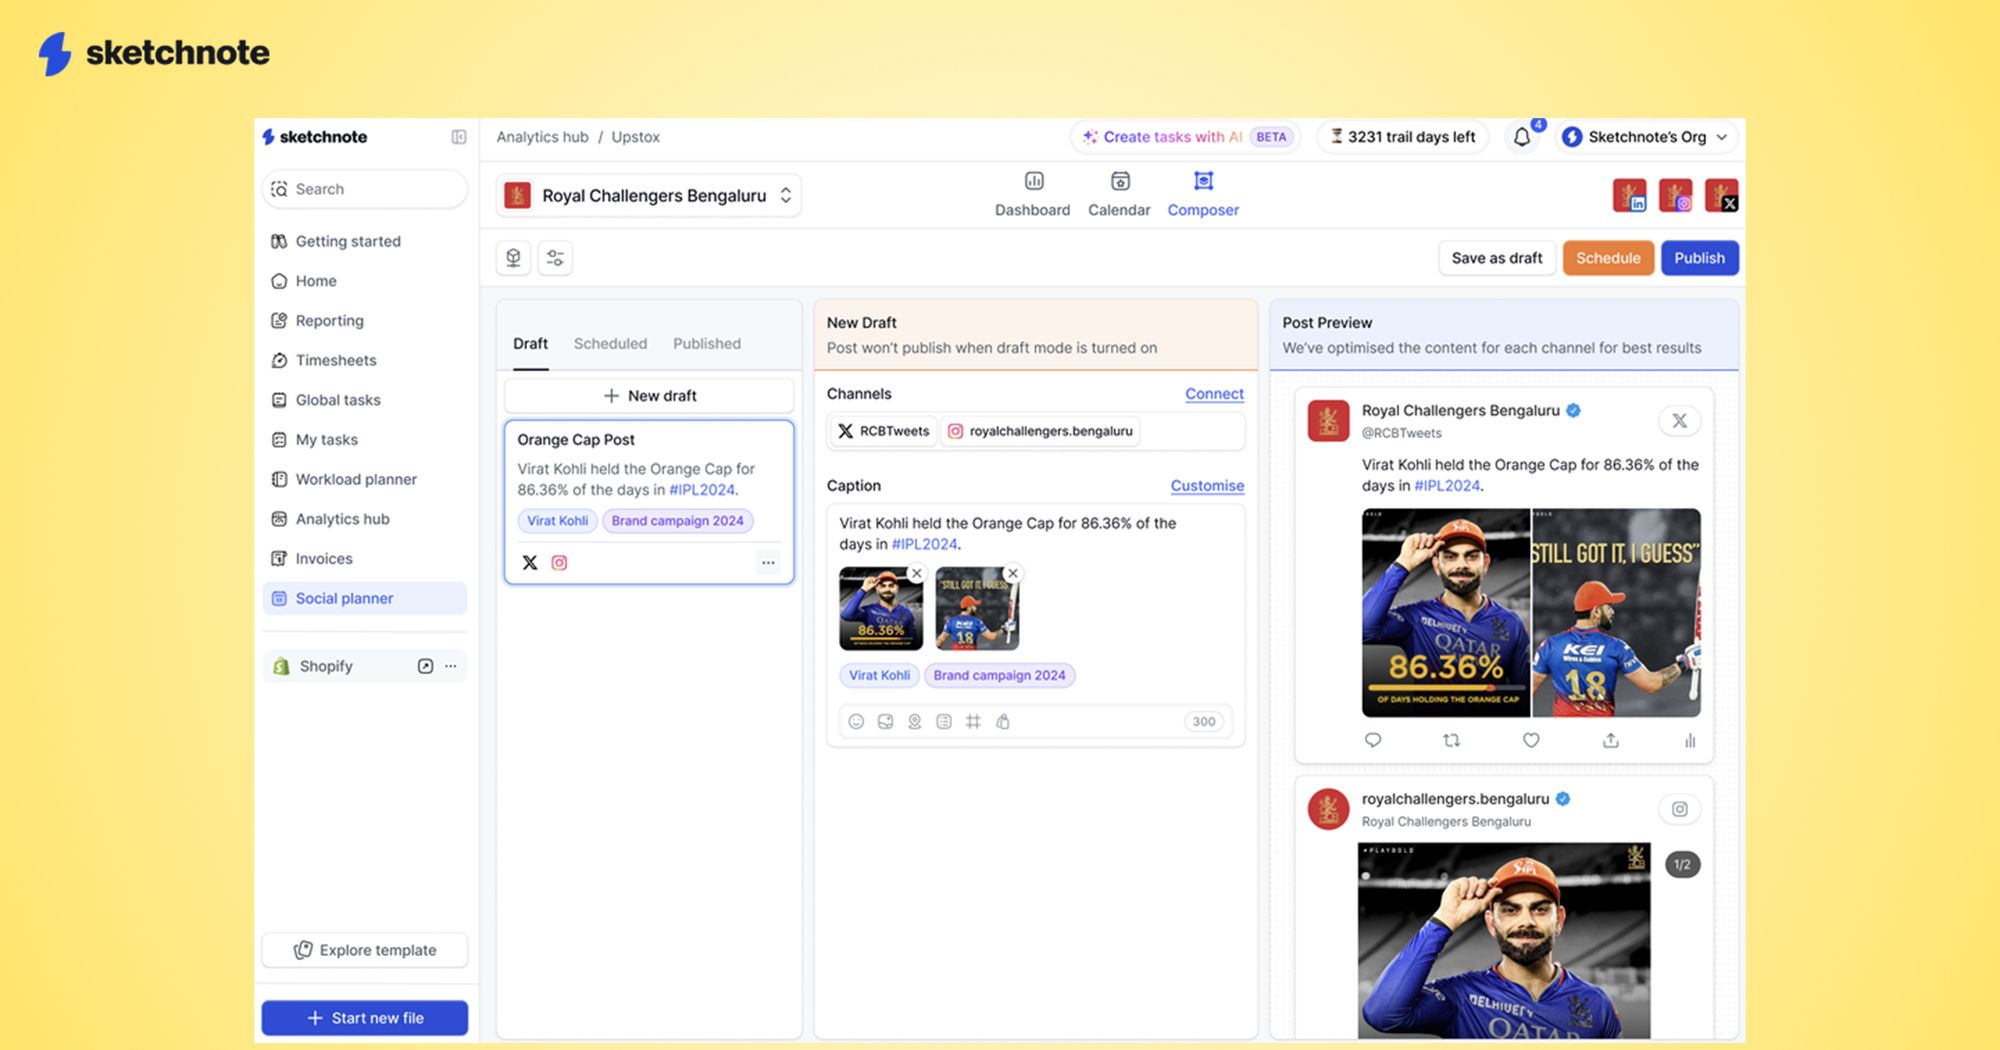Switch to the Composer view
The height and width of the screenshot is (1050, 2000).
1203,194
